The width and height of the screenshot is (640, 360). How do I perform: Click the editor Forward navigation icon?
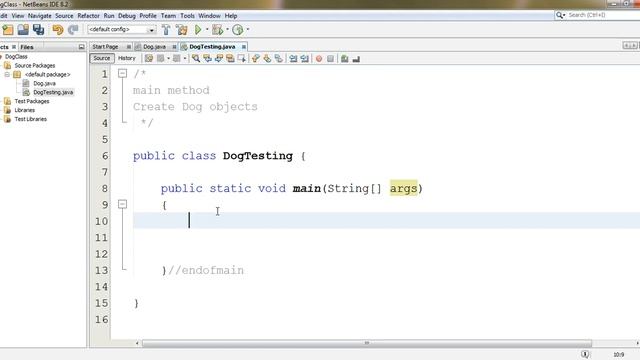click(x=176, y=59)
